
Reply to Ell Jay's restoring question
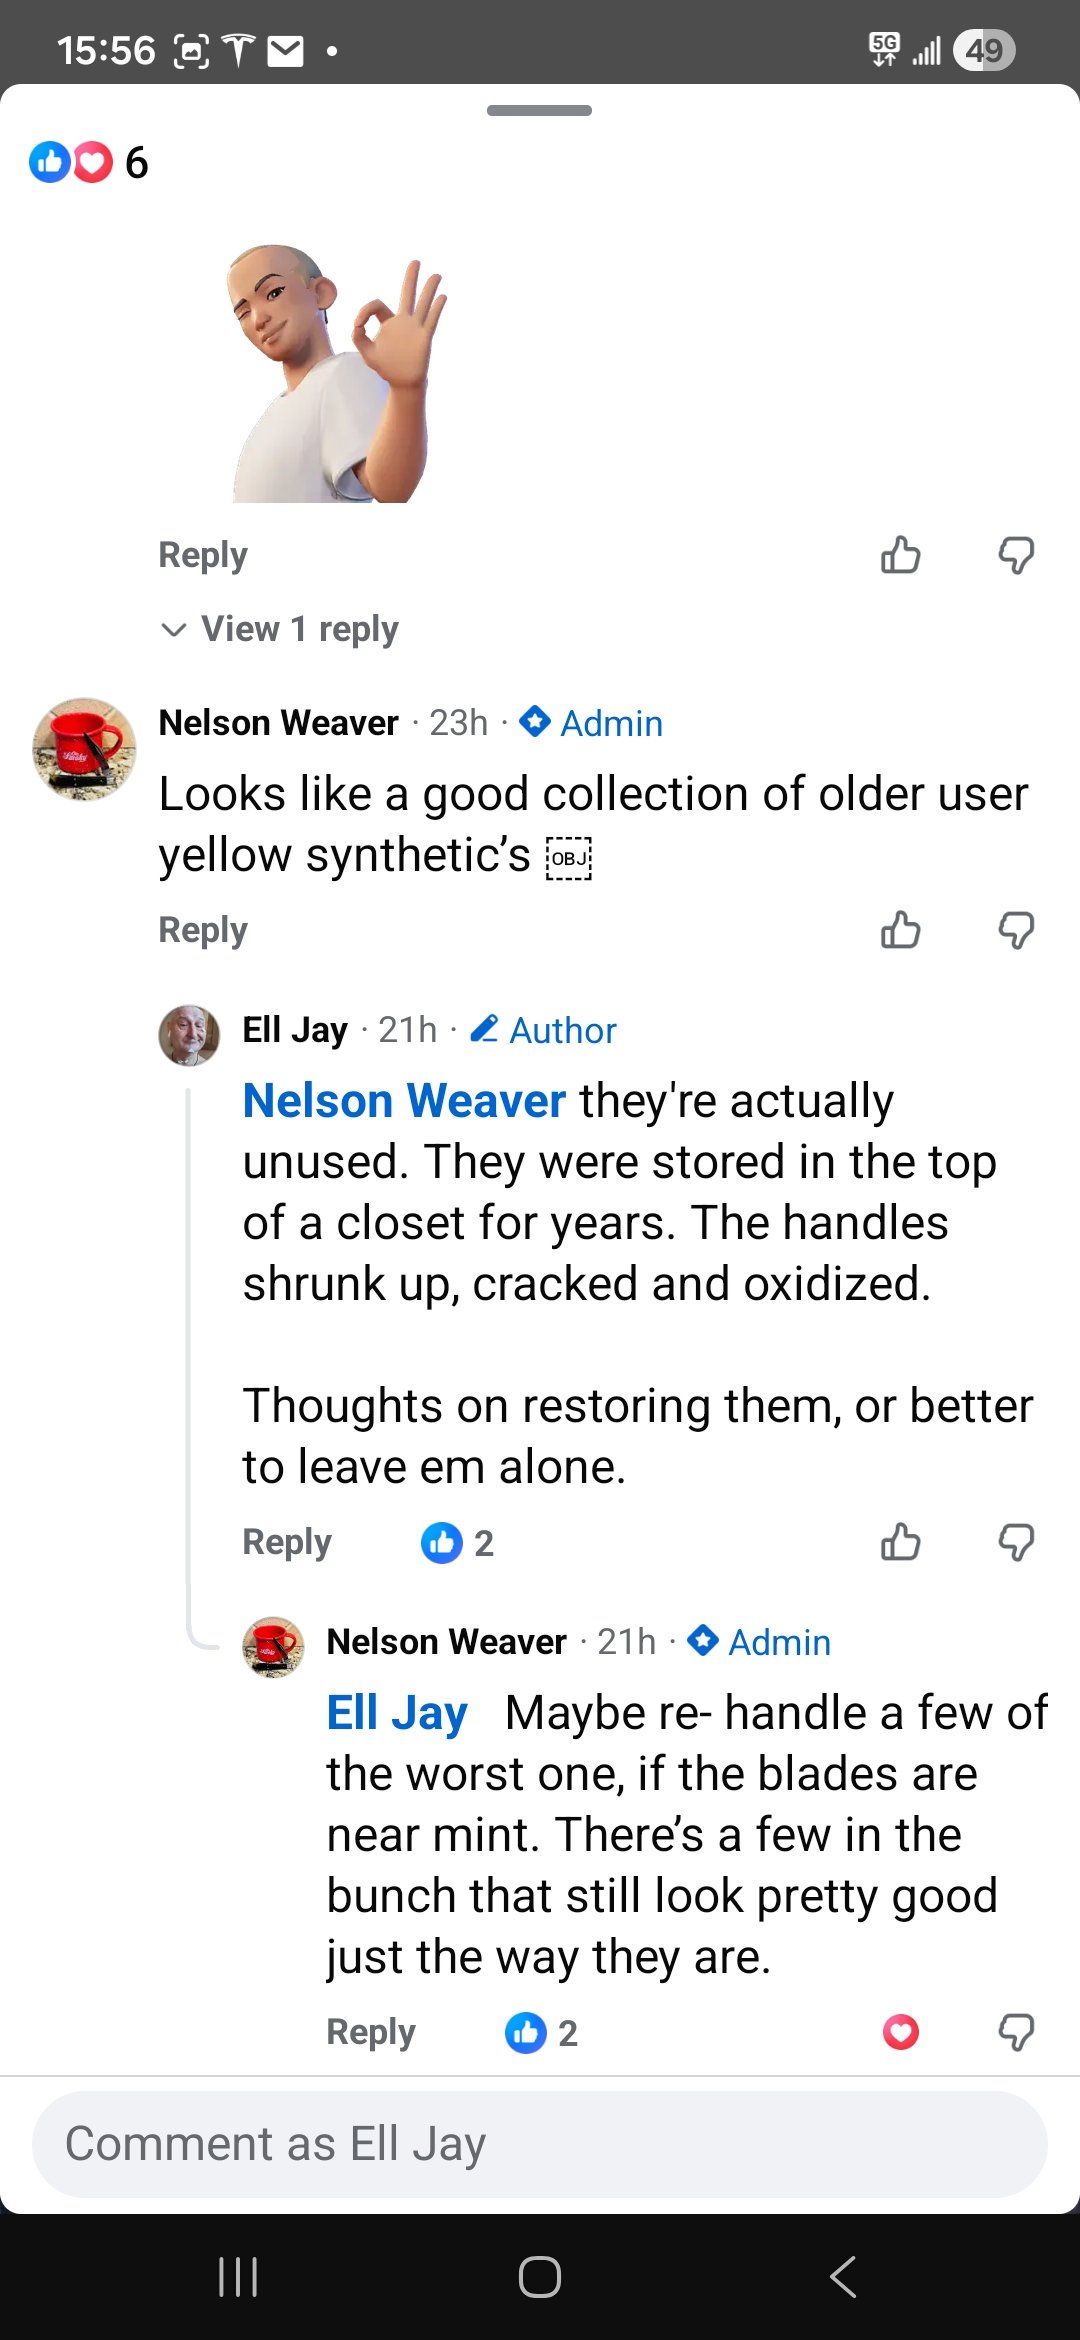287,1542
